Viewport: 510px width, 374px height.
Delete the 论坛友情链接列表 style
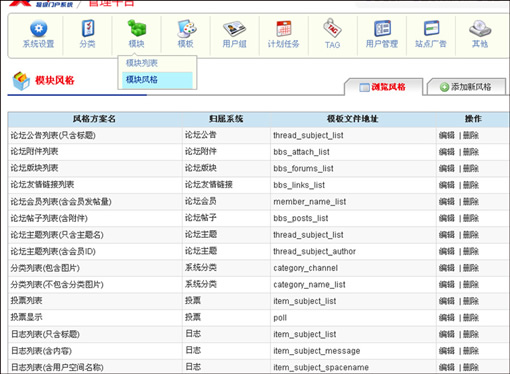coord(471,185)
